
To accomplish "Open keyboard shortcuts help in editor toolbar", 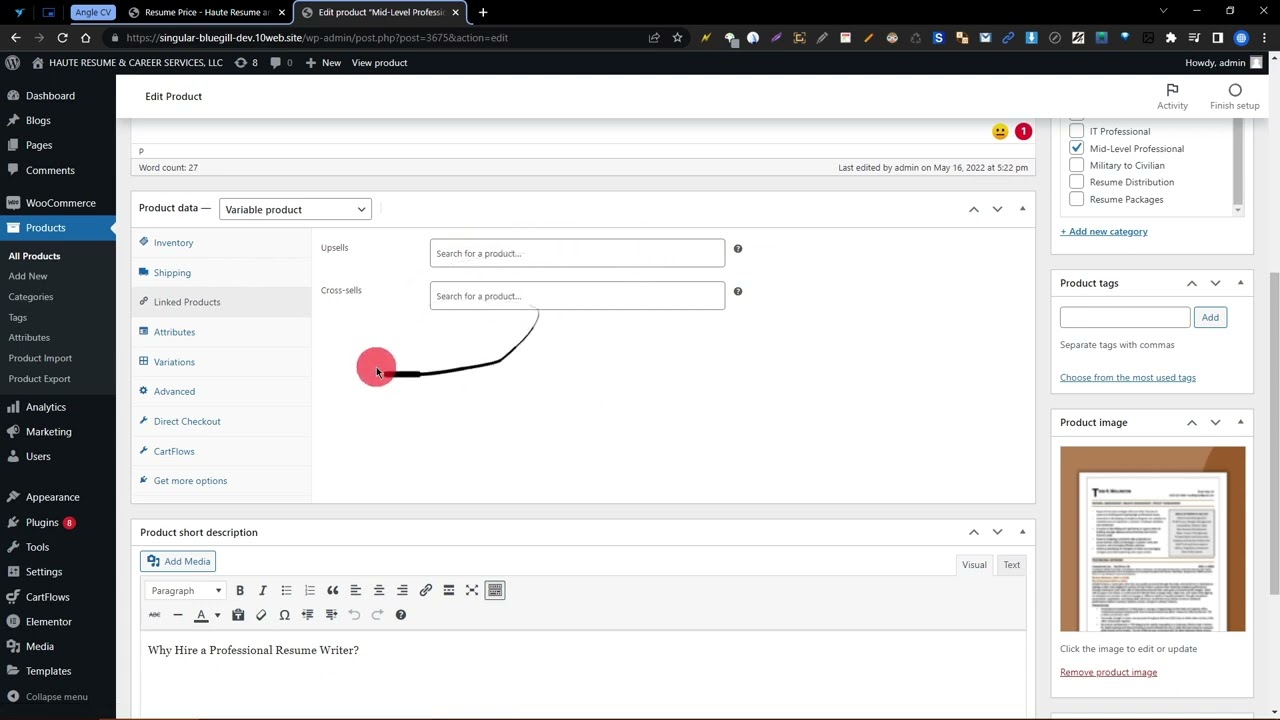I will [401, 615].
